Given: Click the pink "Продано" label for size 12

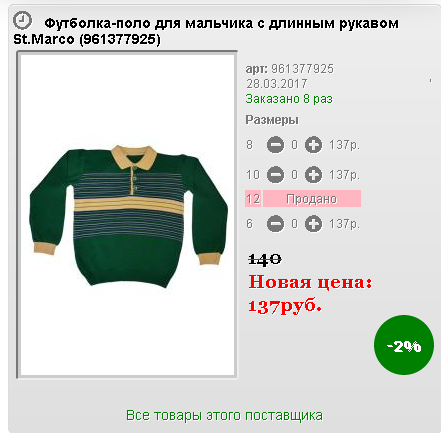Looking at the screenshot, I should tap(312, 199).
